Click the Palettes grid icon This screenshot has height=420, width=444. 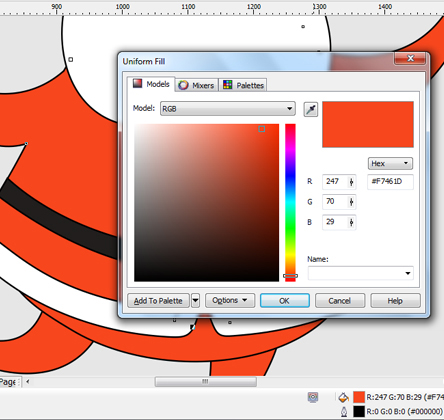pos(228,85)
